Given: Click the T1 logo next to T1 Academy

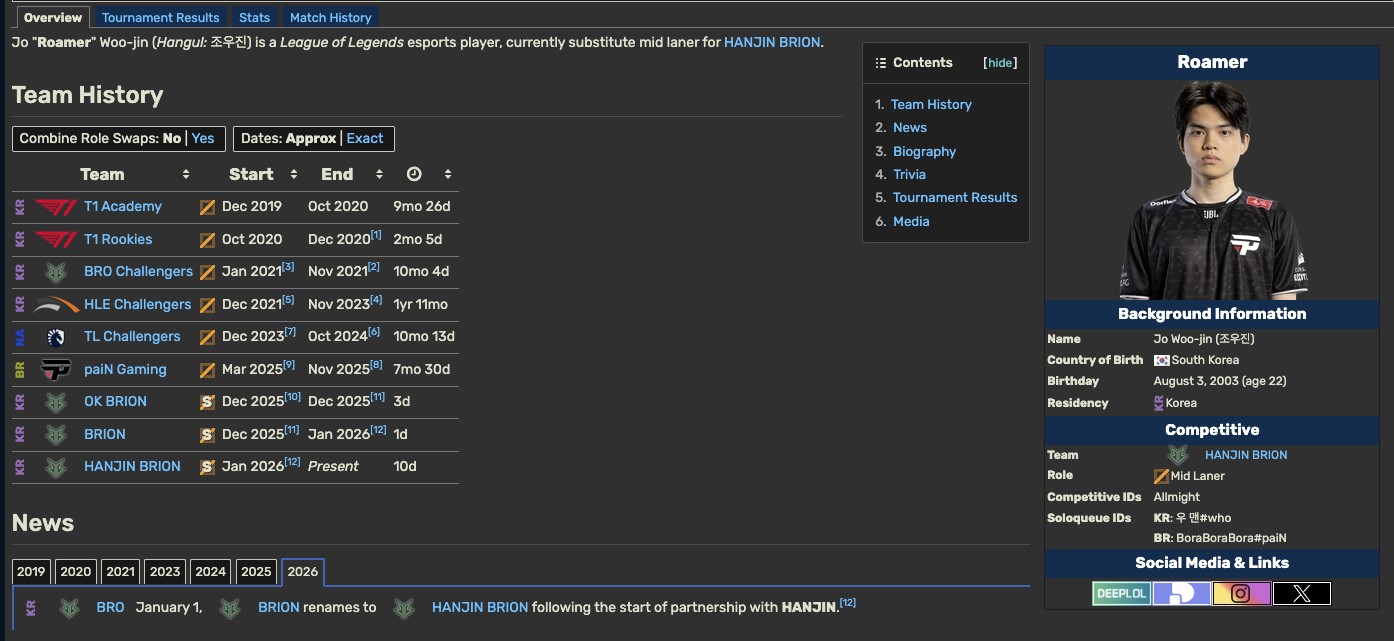Looking at the screenshot, I should (56, 207).
